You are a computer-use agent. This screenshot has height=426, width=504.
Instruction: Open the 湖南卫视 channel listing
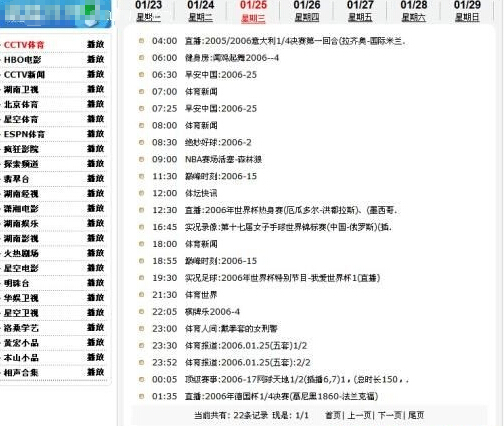(21, 90)
